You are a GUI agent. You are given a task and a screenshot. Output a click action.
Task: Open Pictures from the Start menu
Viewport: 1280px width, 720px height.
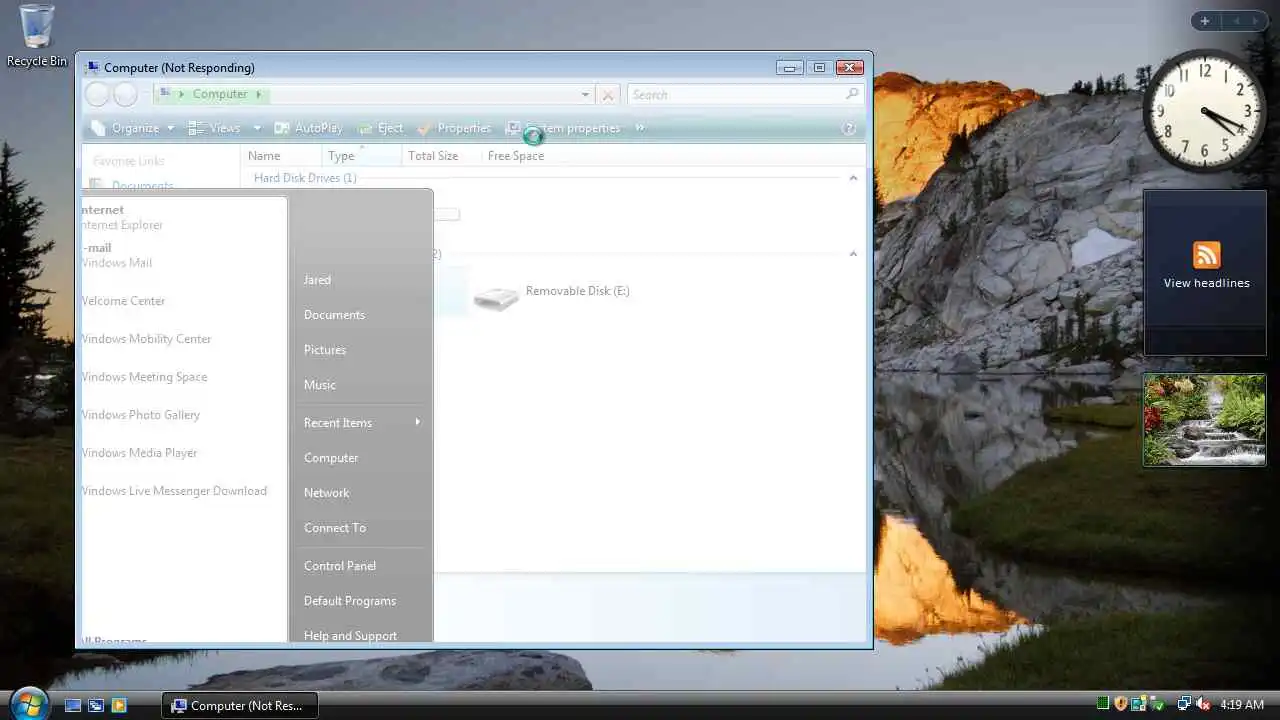(x=325, y=350)
